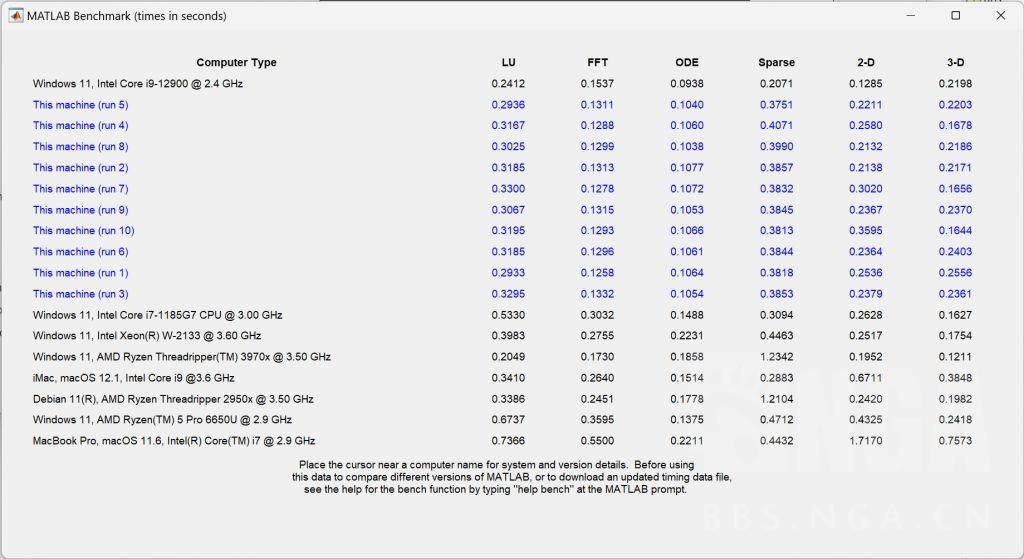Screen dimensions: 1024x559
Task: Click FFT value 0.1537 for i9-12900
Action: 598,84
